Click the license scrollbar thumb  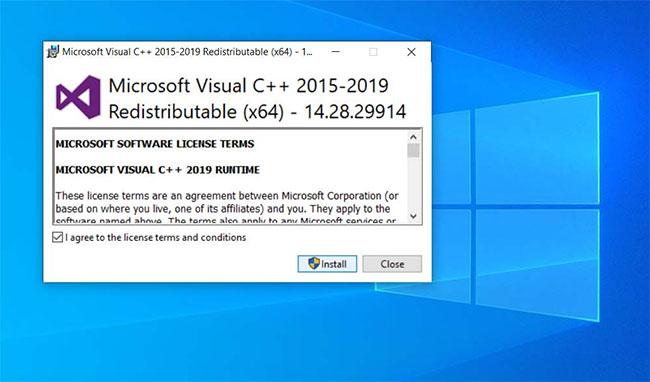click(x=413, y=150)
